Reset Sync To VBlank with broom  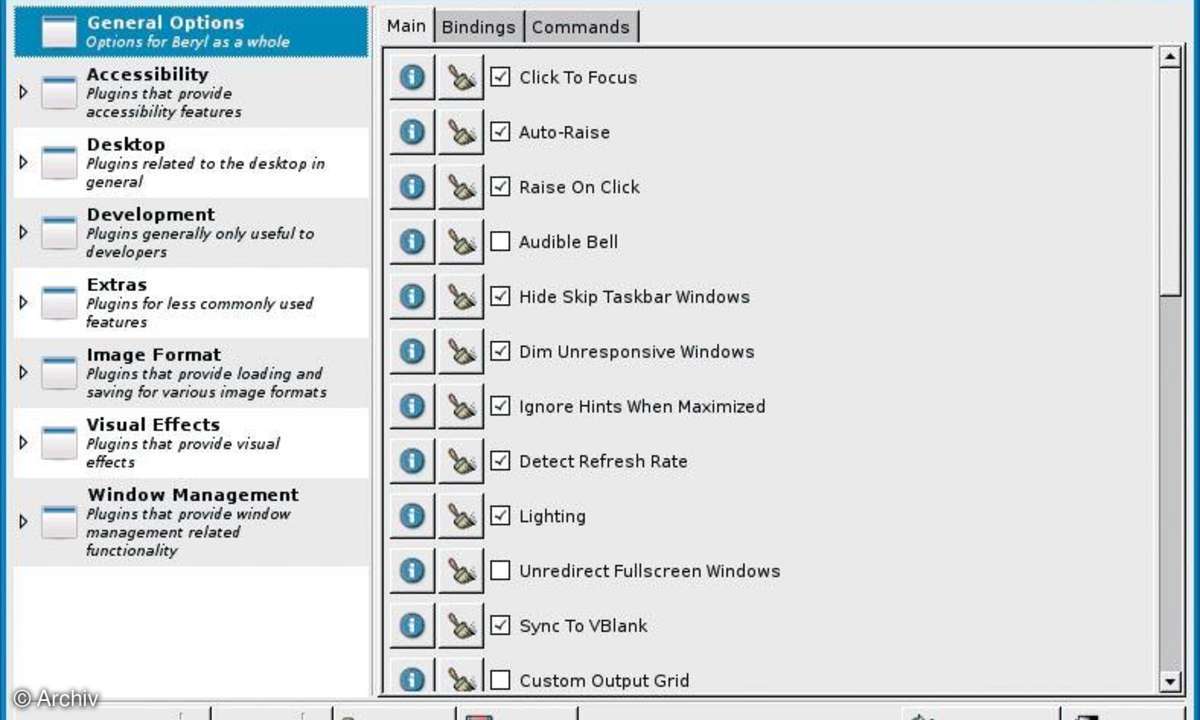(461, 626)
